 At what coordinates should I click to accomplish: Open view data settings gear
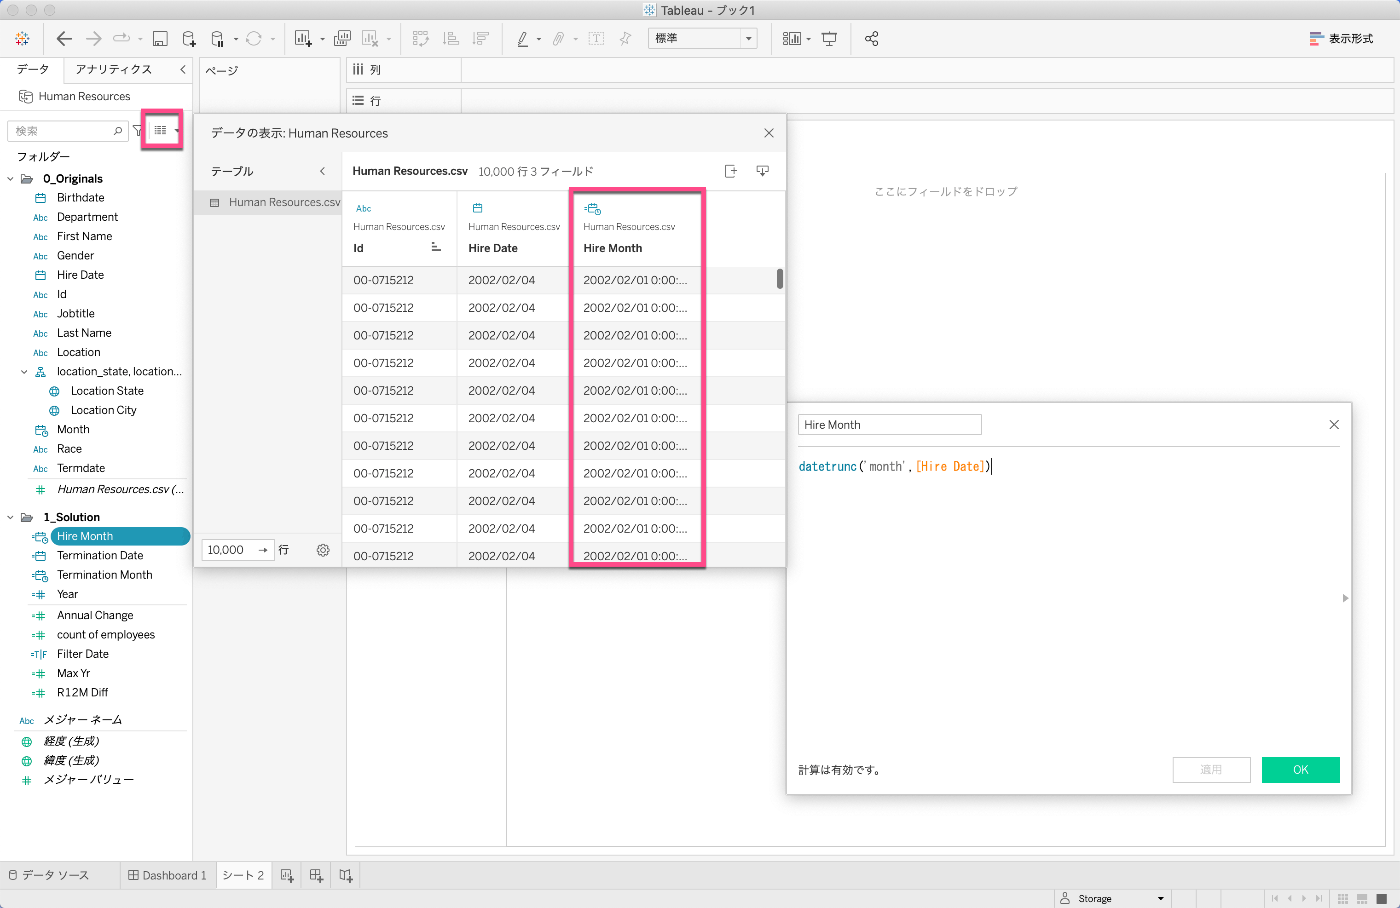tap(323, 550)
